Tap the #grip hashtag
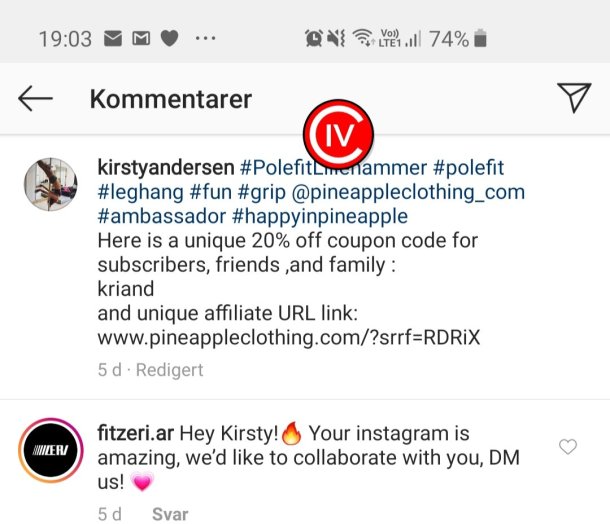Image resolution: width=610 pixels, height=524 pixels. (x=261, y=192)
